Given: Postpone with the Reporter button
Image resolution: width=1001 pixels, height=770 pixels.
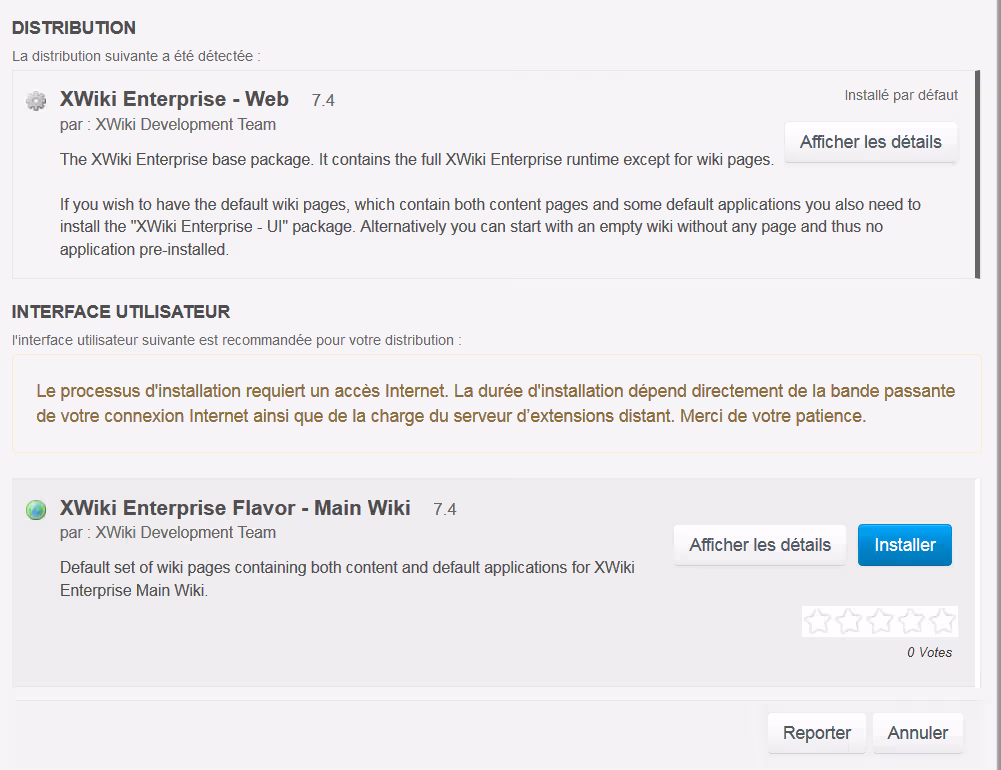Looking at the screenshot, I should pyautogui.click(x=816, y=733).
